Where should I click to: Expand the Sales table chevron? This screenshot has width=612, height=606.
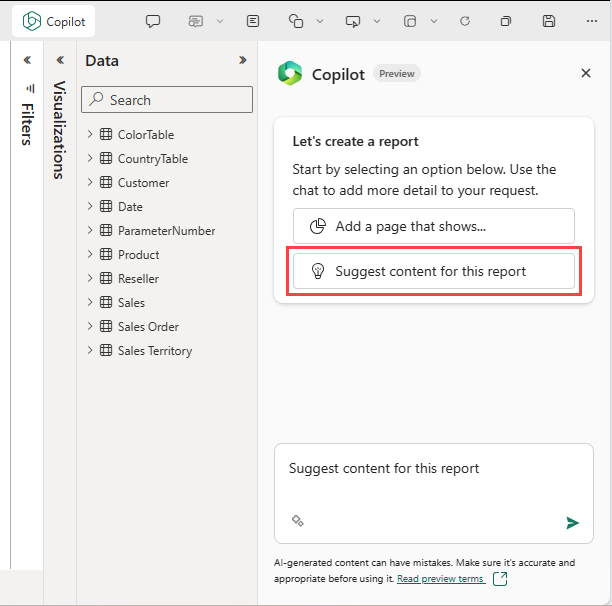tap(90, 302)
